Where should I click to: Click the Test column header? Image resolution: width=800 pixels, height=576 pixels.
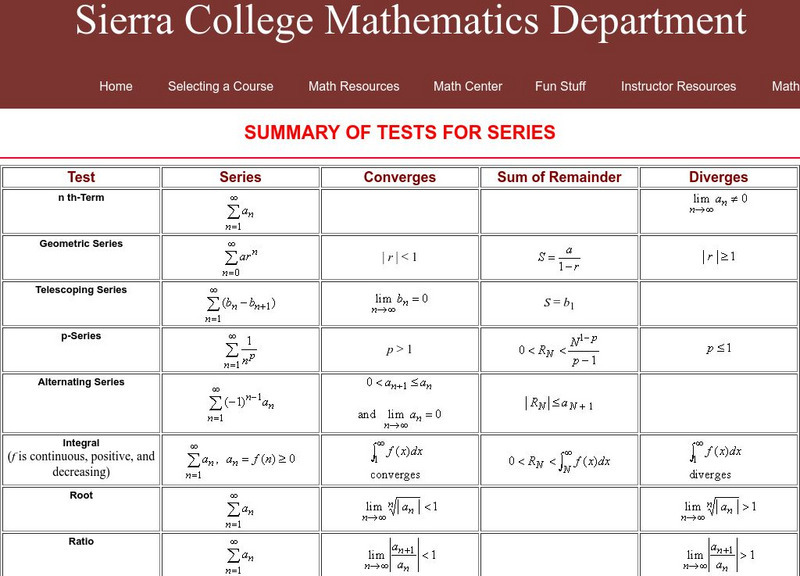point(81,177)
